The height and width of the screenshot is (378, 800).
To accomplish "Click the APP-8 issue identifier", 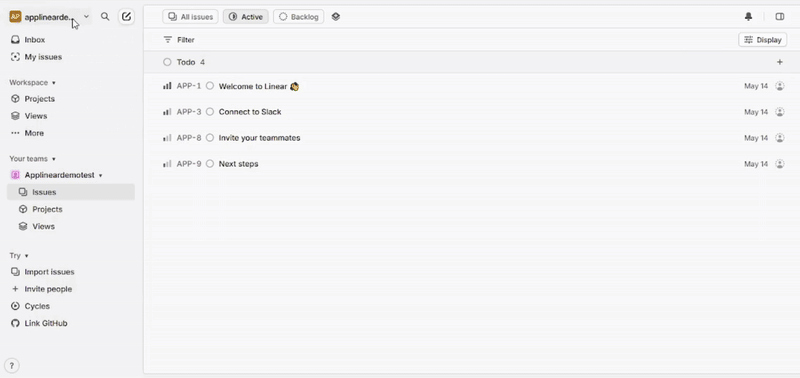I will coord(189,138).
